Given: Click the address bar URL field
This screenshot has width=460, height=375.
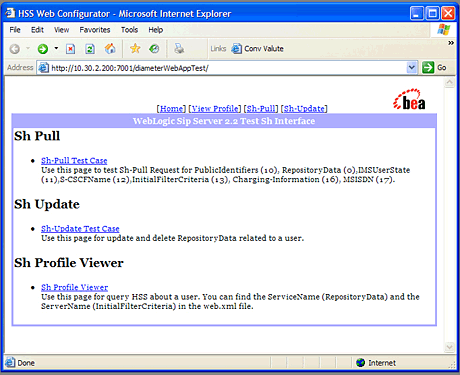Looking at the screenshot, I should click(x=228, y=68).
